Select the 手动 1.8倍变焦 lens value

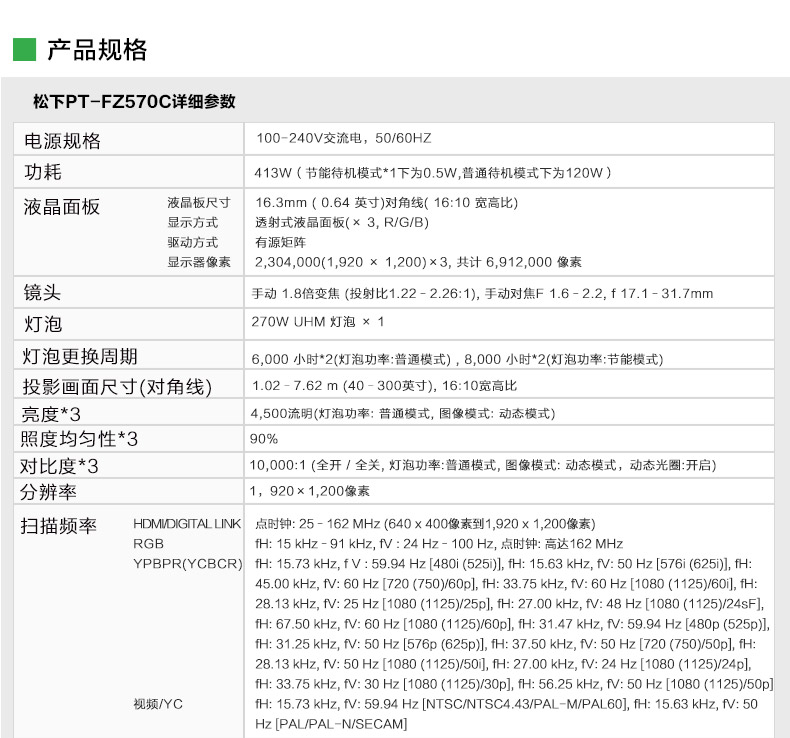482,293
